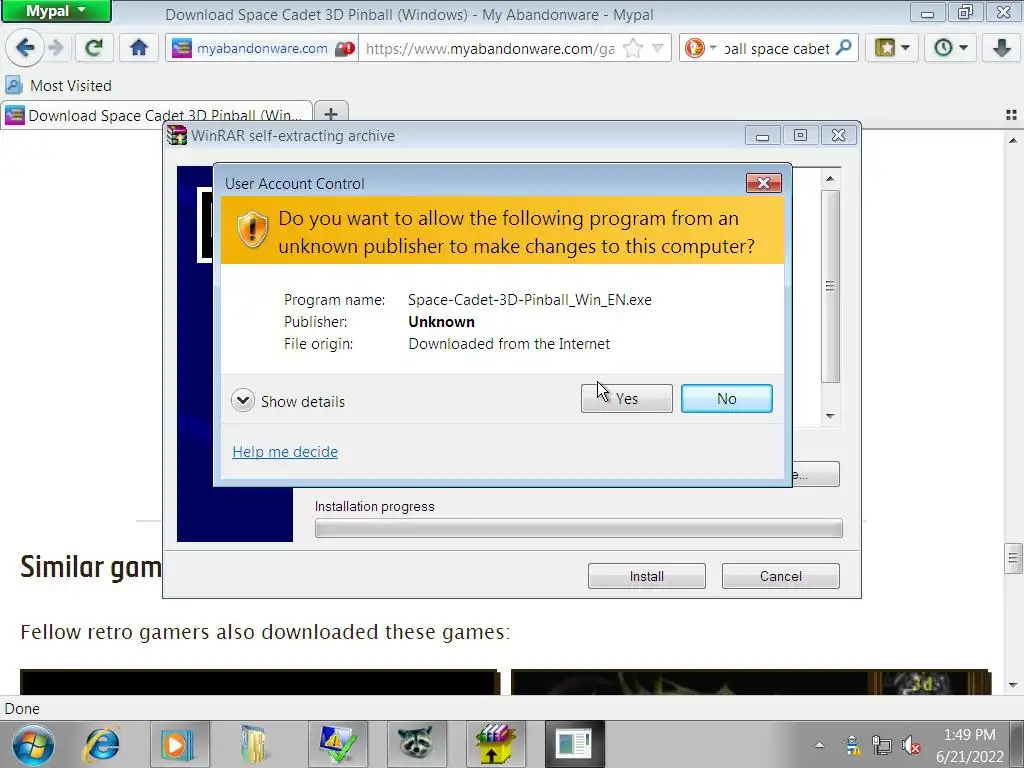Open the Bookmarks menu button
This screenshot has height=768, width=1024.
(892, 48)
